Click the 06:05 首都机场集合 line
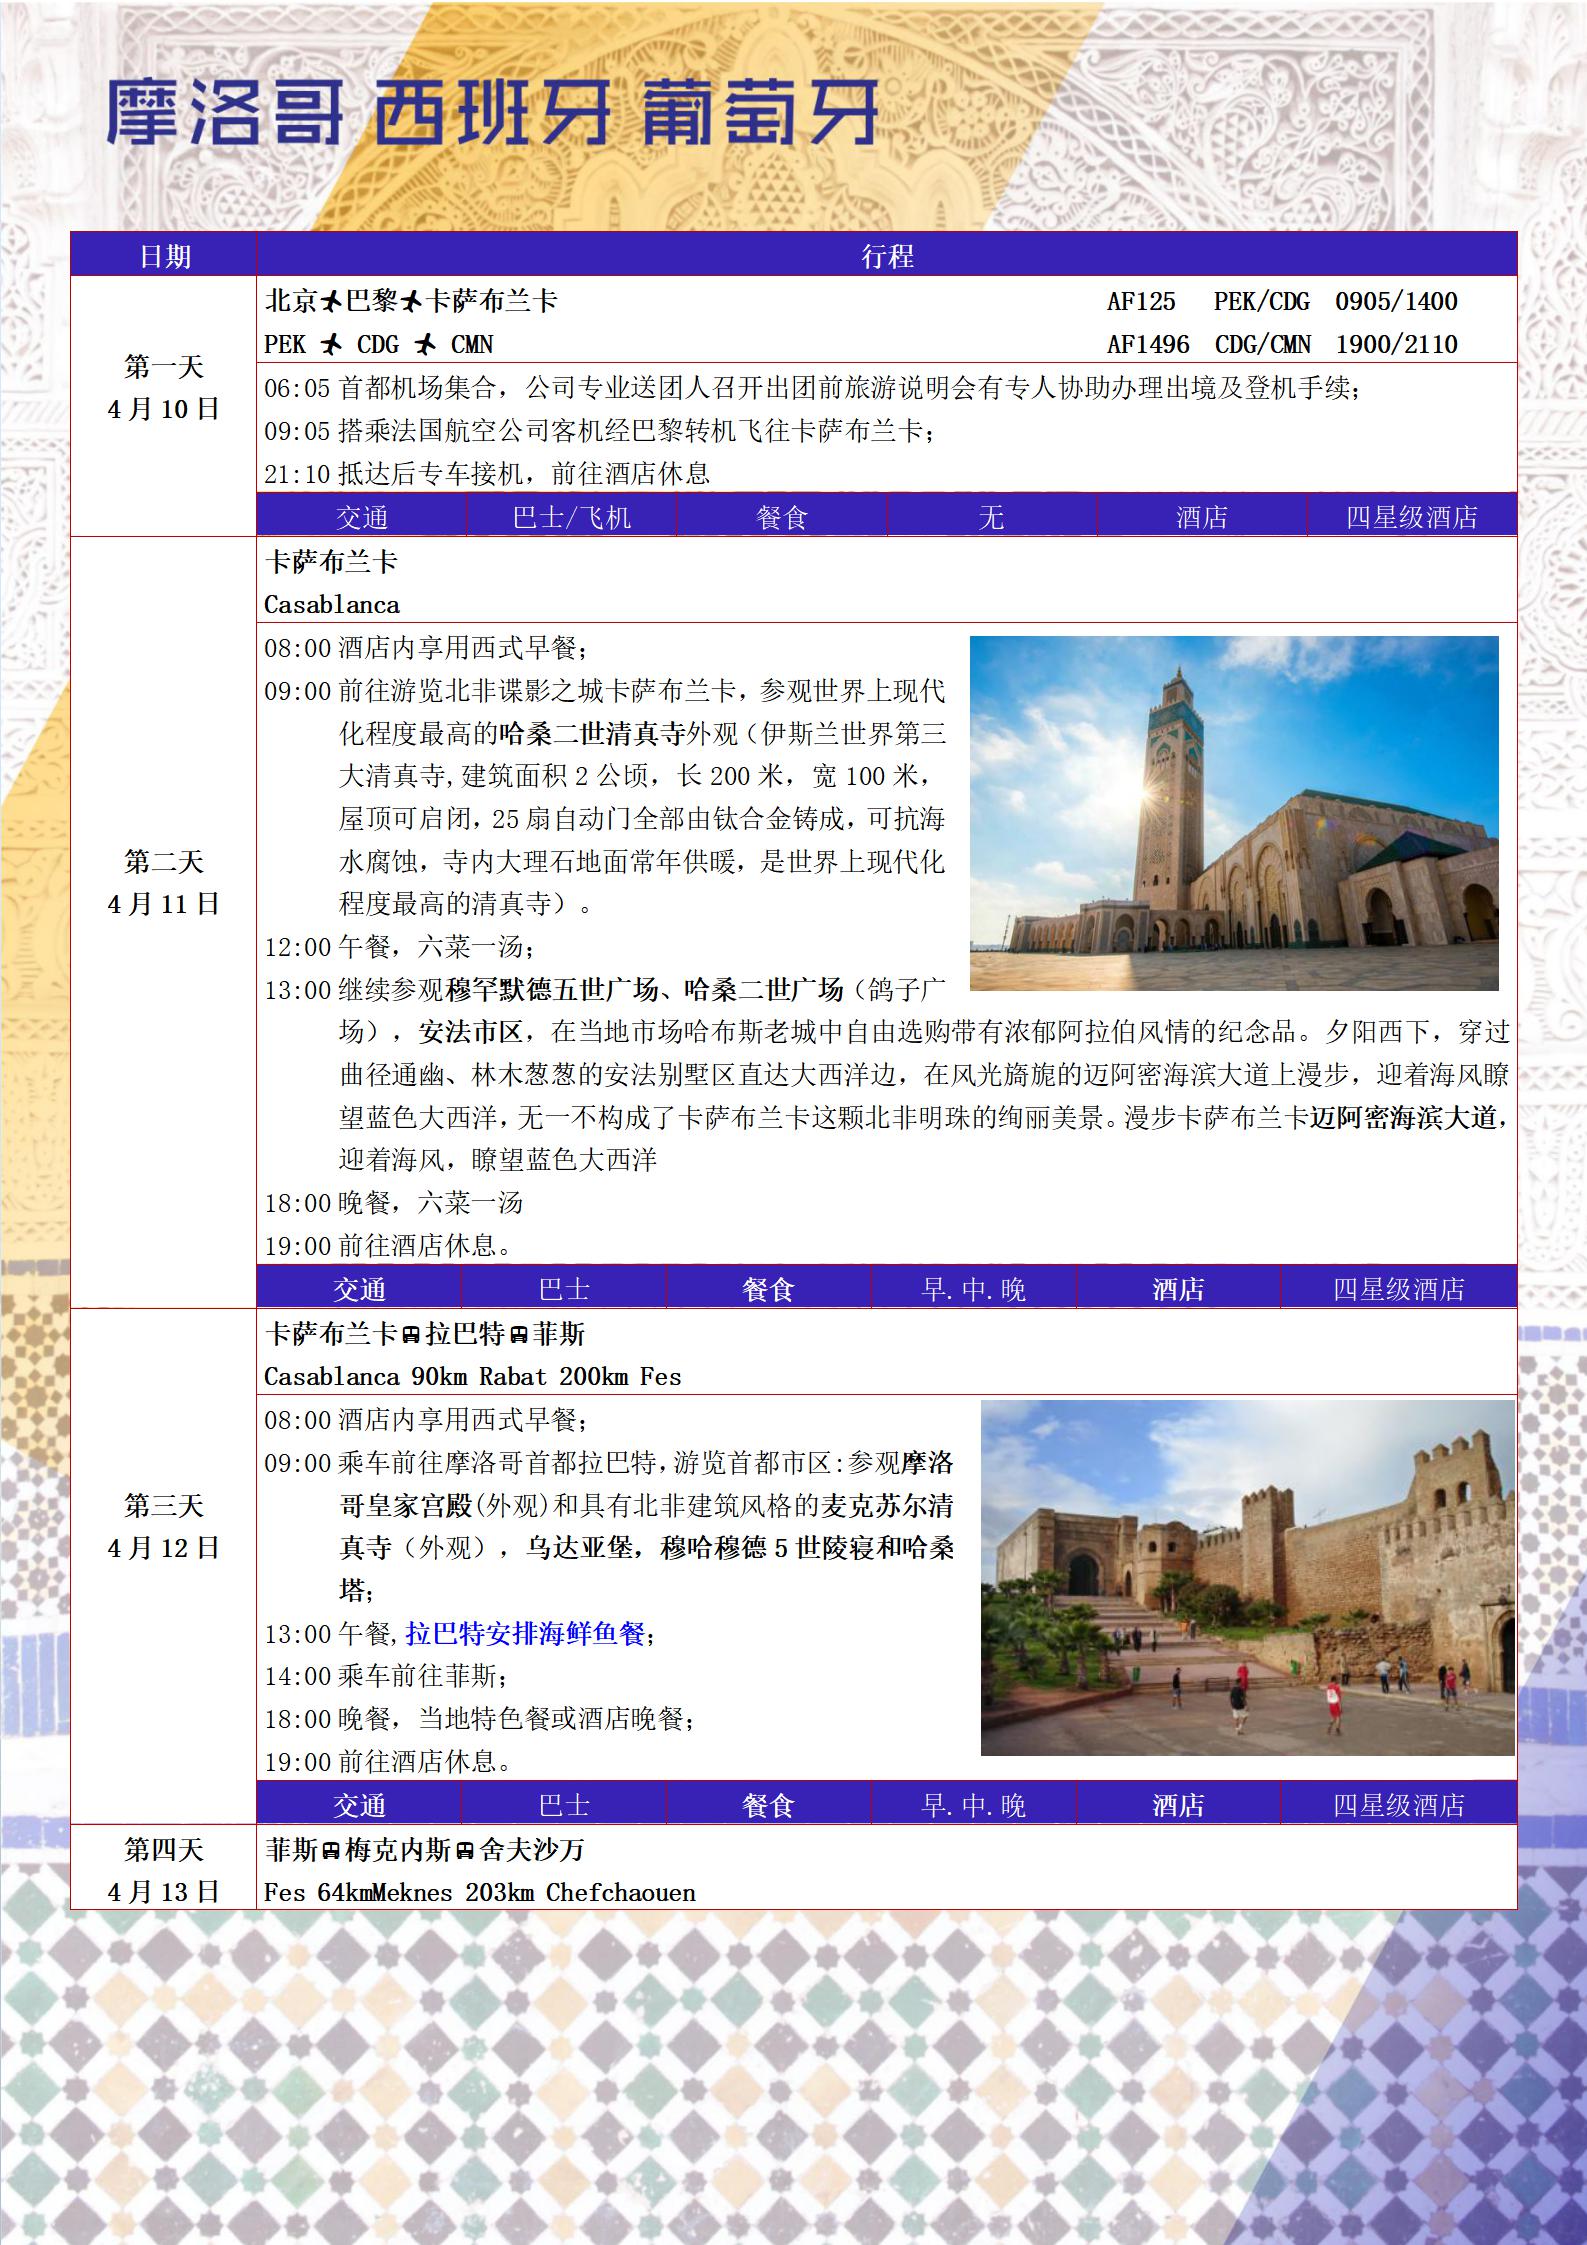 click(x=812, y=388)
